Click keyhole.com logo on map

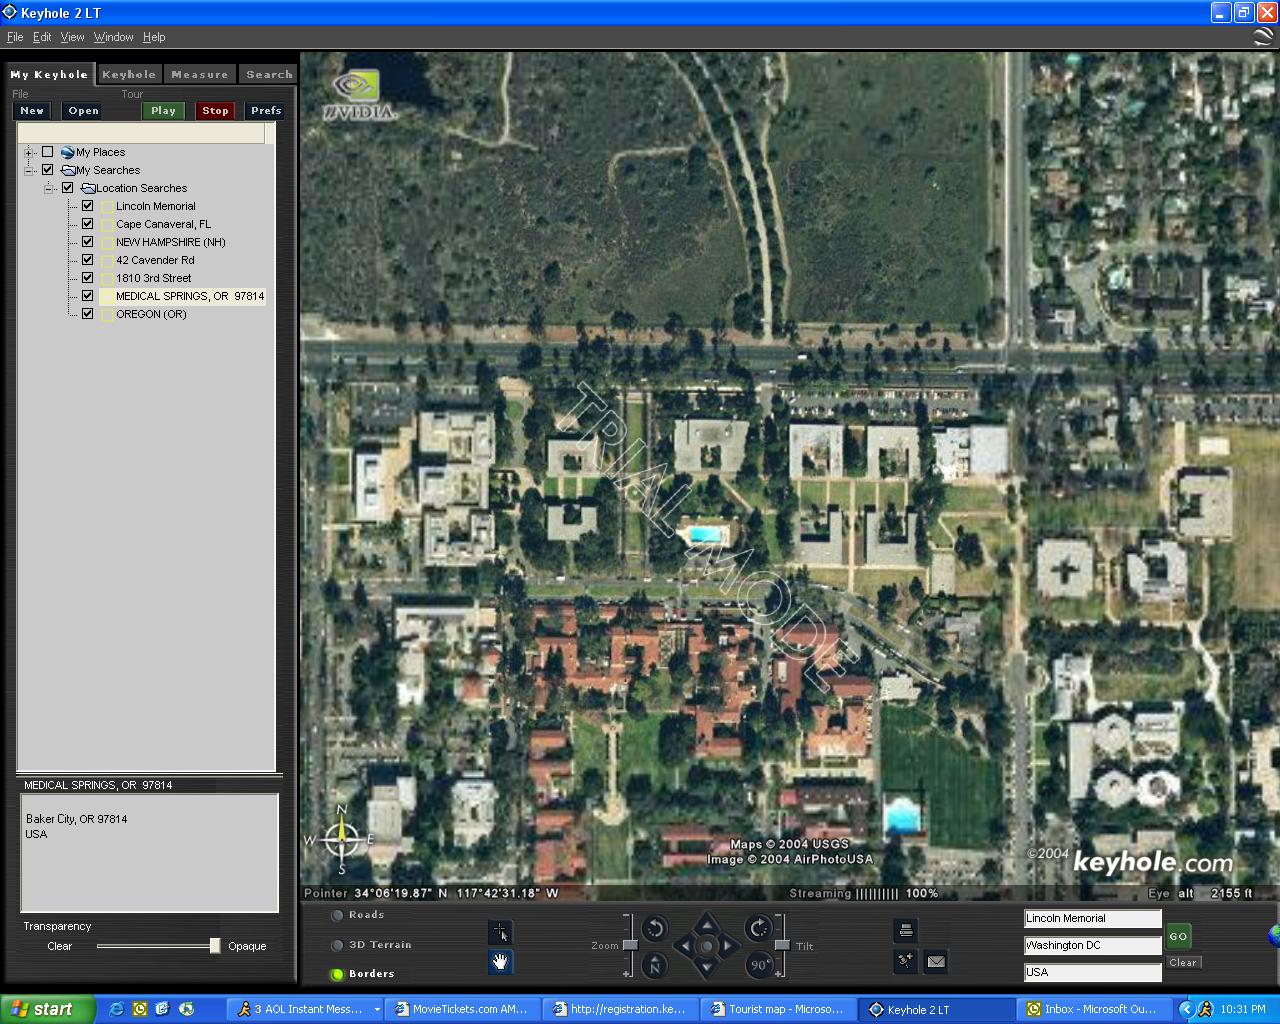[1152, 862]
